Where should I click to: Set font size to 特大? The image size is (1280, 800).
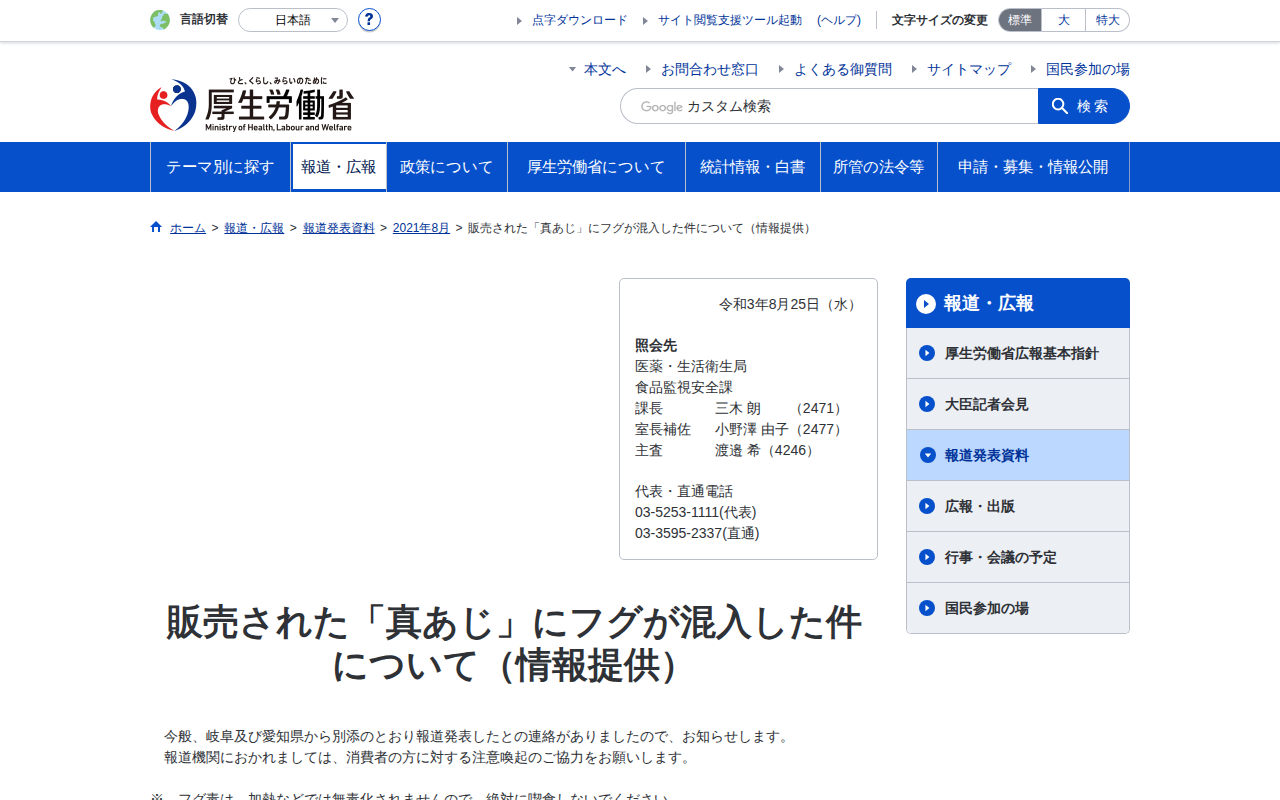click(x=1108, y=20)
